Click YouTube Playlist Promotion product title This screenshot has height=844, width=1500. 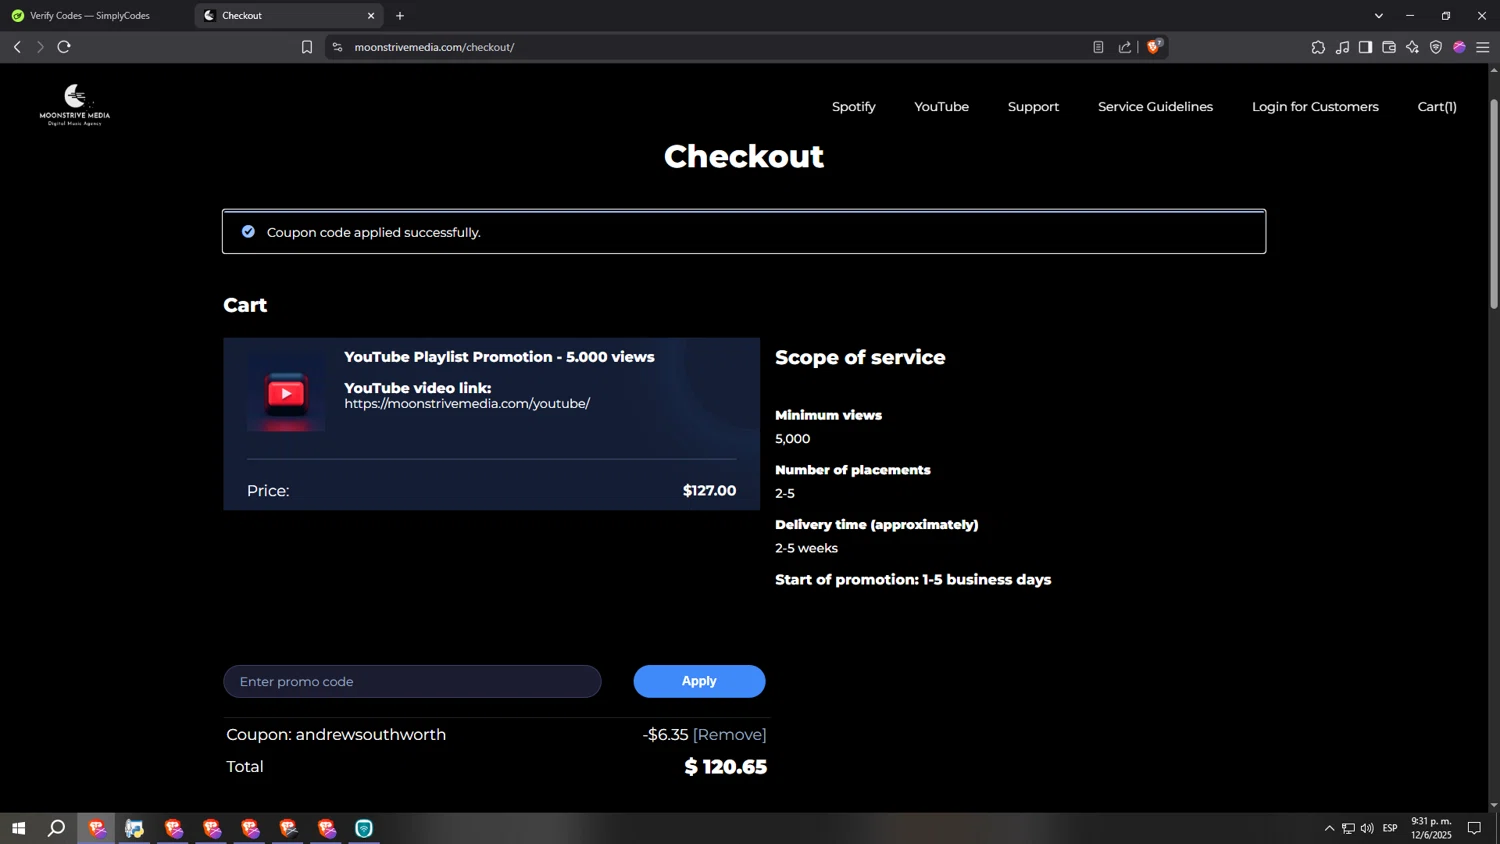click(499, 357)
